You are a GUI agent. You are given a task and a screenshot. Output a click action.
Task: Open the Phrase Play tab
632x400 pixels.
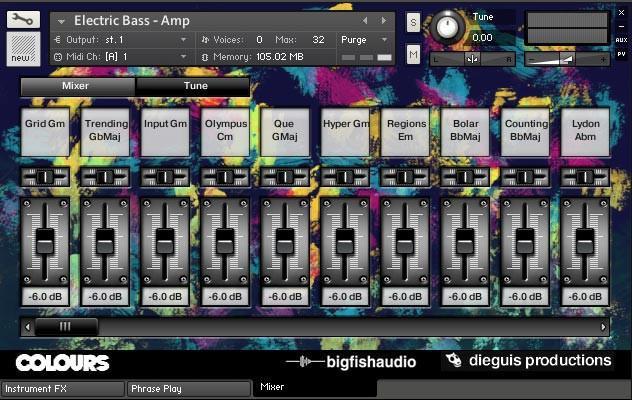click(x=188, y=389)
